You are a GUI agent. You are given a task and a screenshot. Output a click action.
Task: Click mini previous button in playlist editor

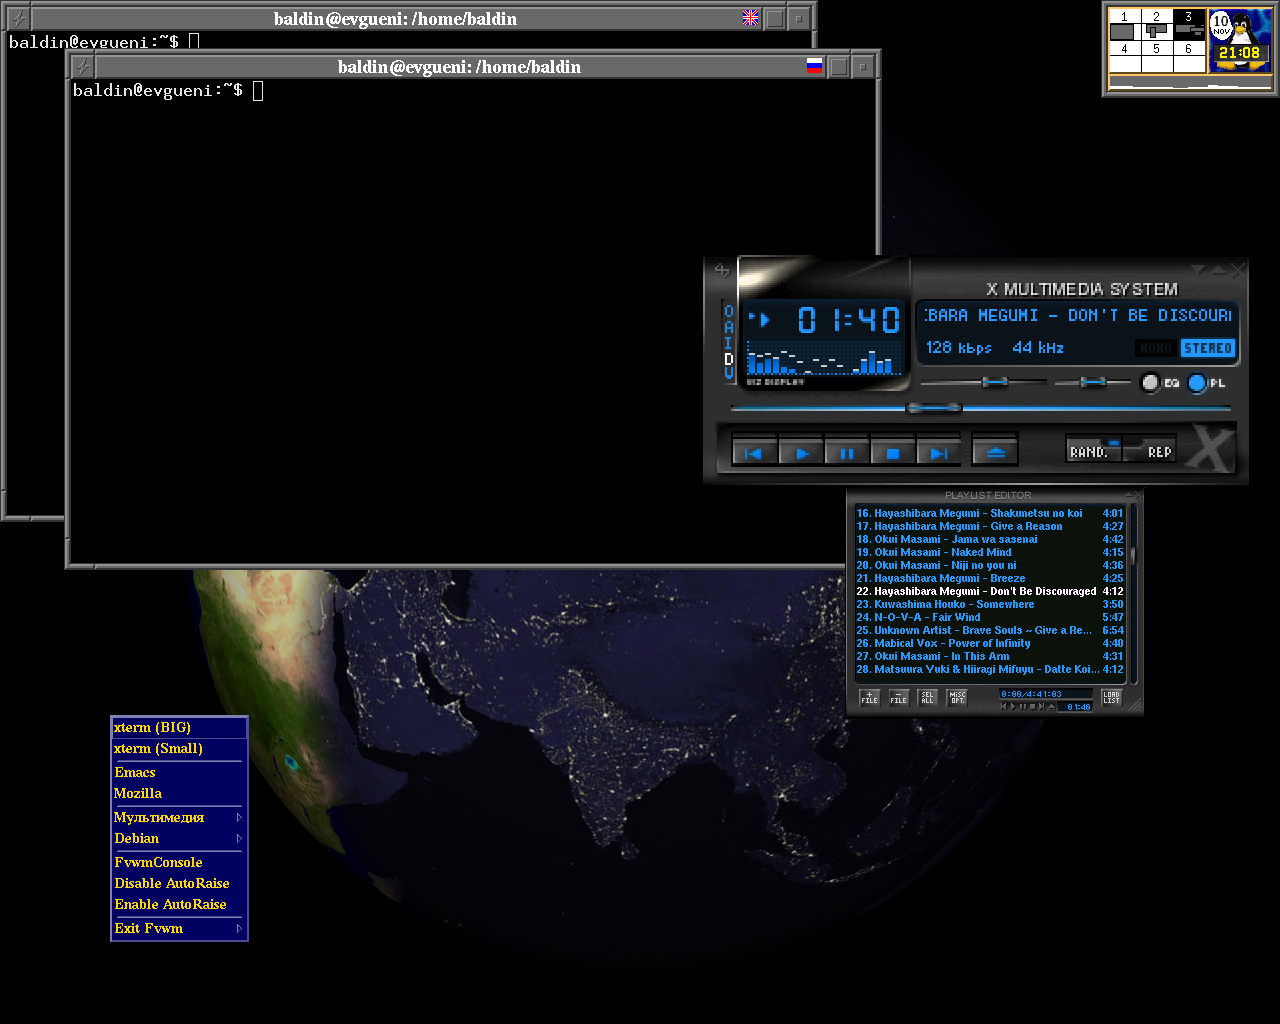click(1004, 706)
